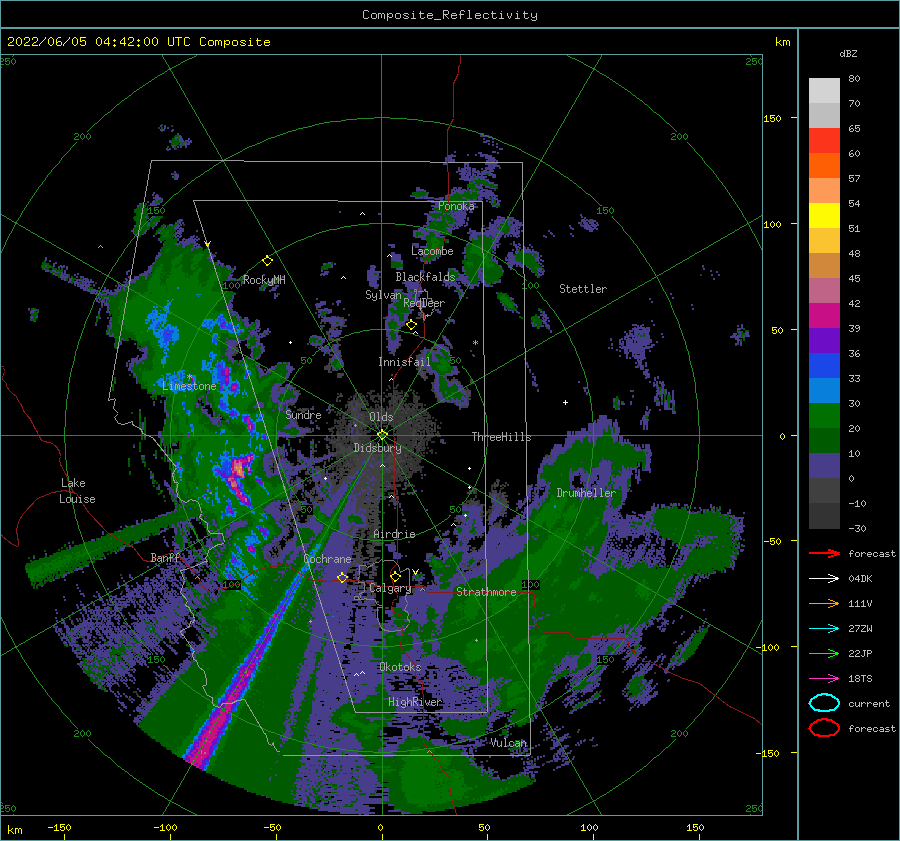Viewport: 900px width, 841px height.
Task: Select the yellow diamond marker below RedDeer
Action: click(x=411, y=325)
